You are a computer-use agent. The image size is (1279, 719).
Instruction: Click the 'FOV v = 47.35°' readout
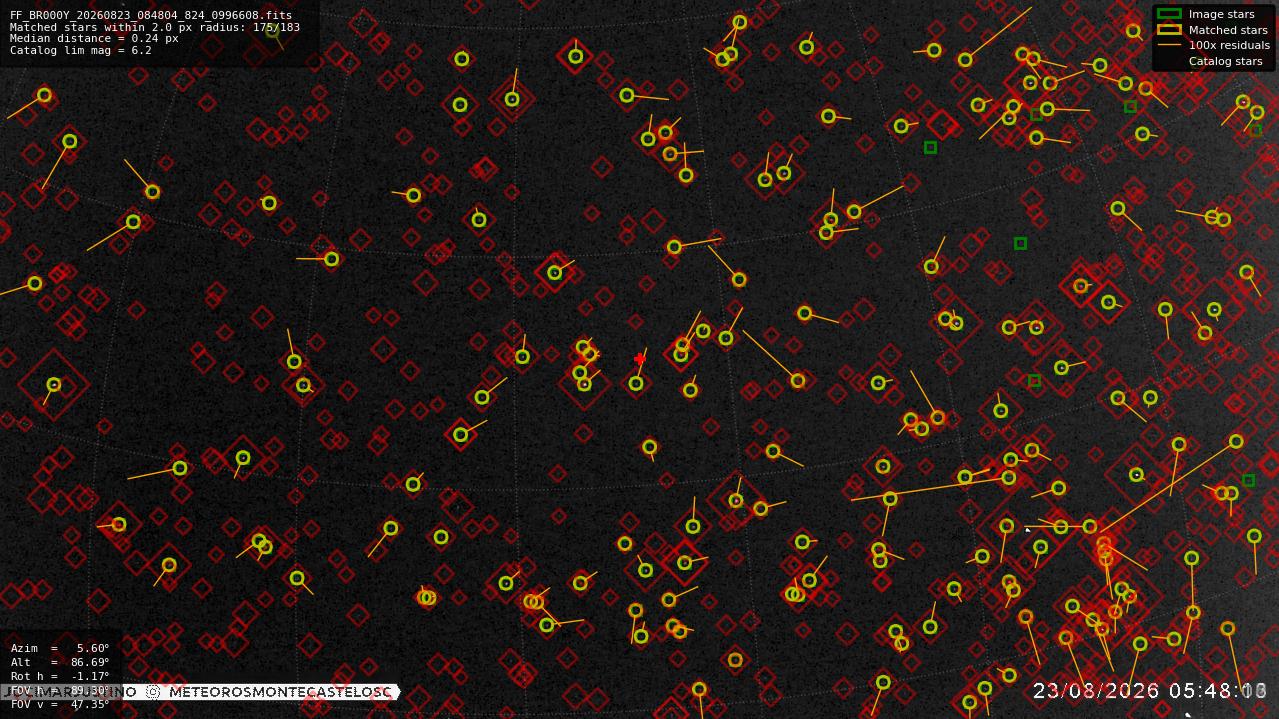coord(60,704)
